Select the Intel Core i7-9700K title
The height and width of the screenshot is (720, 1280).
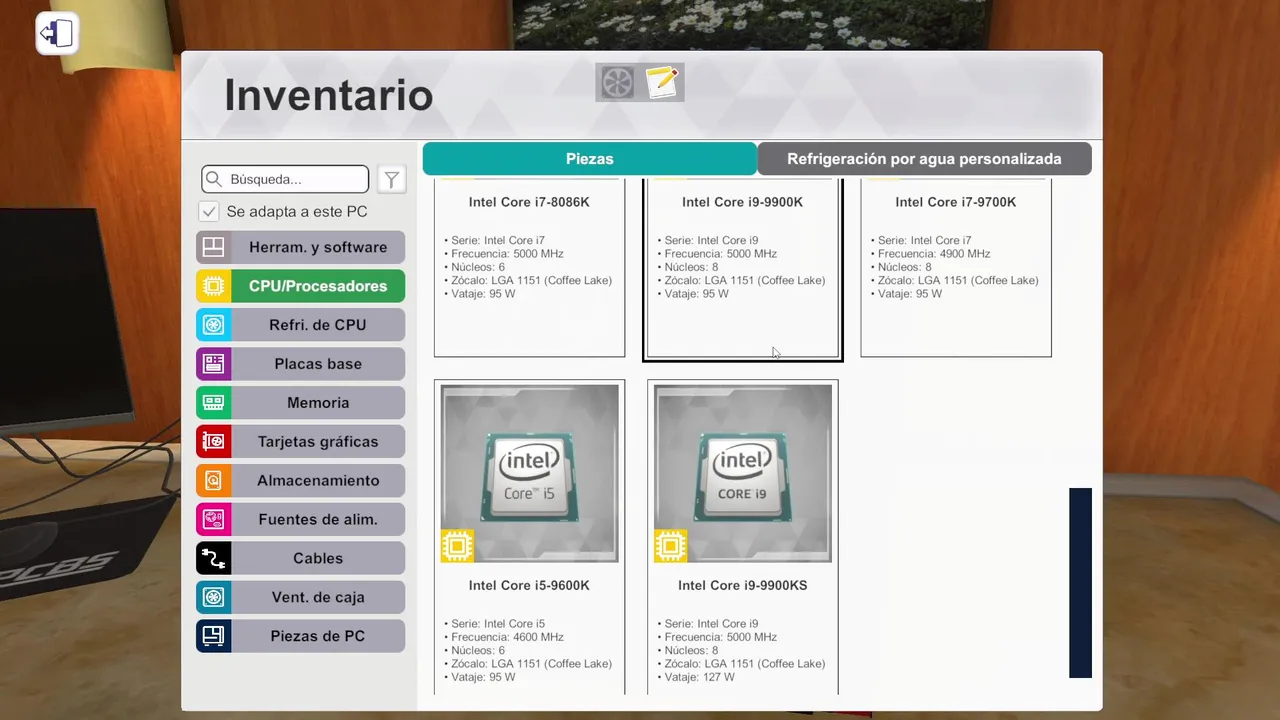pos(955,202)
